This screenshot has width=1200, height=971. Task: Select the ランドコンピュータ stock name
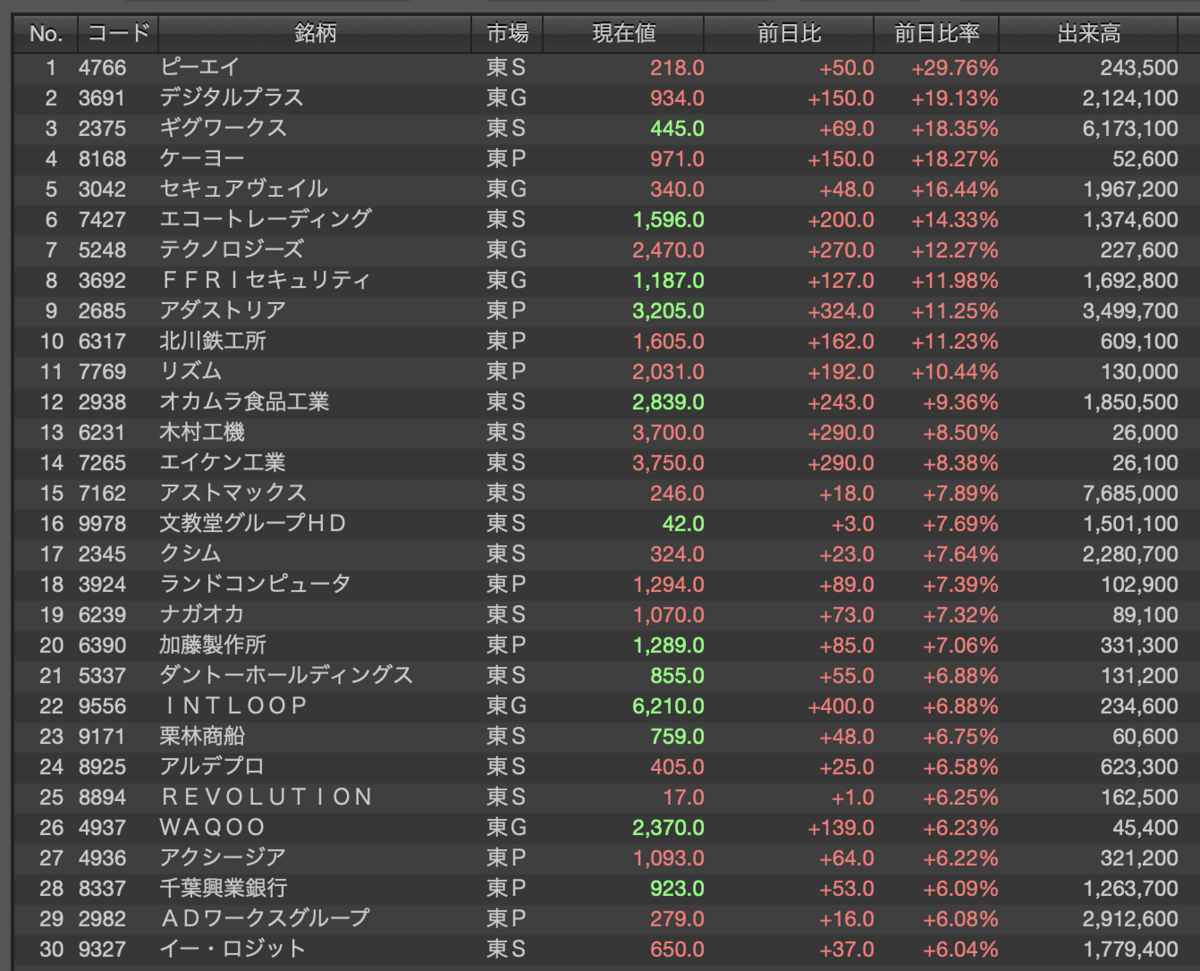[255, 584]
